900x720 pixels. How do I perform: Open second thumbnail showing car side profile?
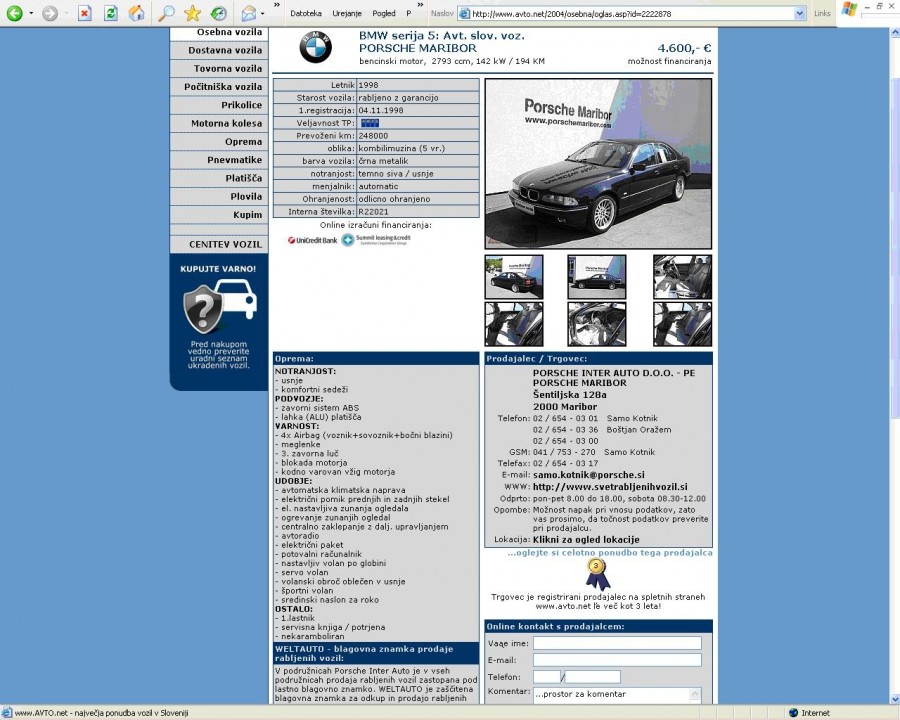point(597,277)
